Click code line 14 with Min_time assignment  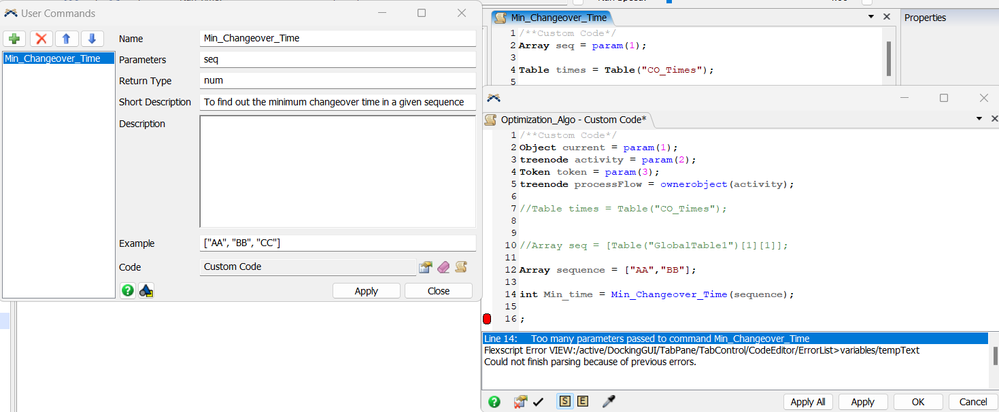tap(657, 295)
